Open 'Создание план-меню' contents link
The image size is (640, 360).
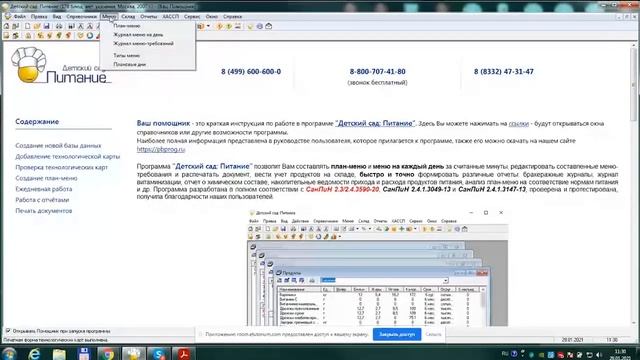pyautogui.click(x=46, y=178)
